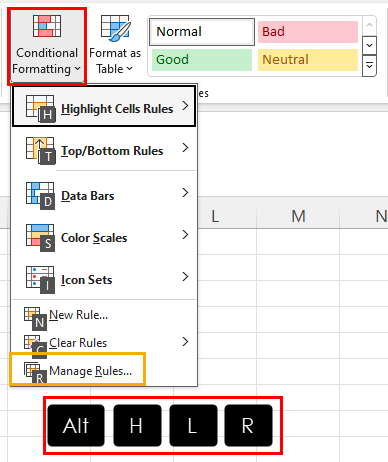Apply the Bad cell style
The image size is (388, 462).
click(x=308, y=32)
